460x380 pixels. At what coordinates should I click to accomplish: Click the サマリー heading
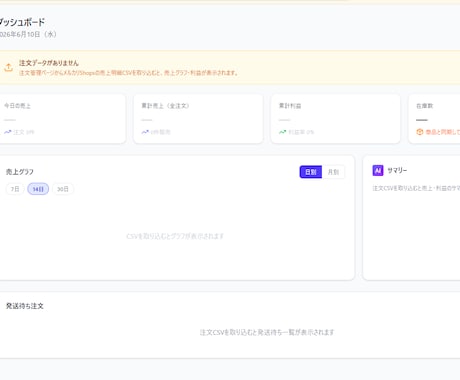[397, 170]
